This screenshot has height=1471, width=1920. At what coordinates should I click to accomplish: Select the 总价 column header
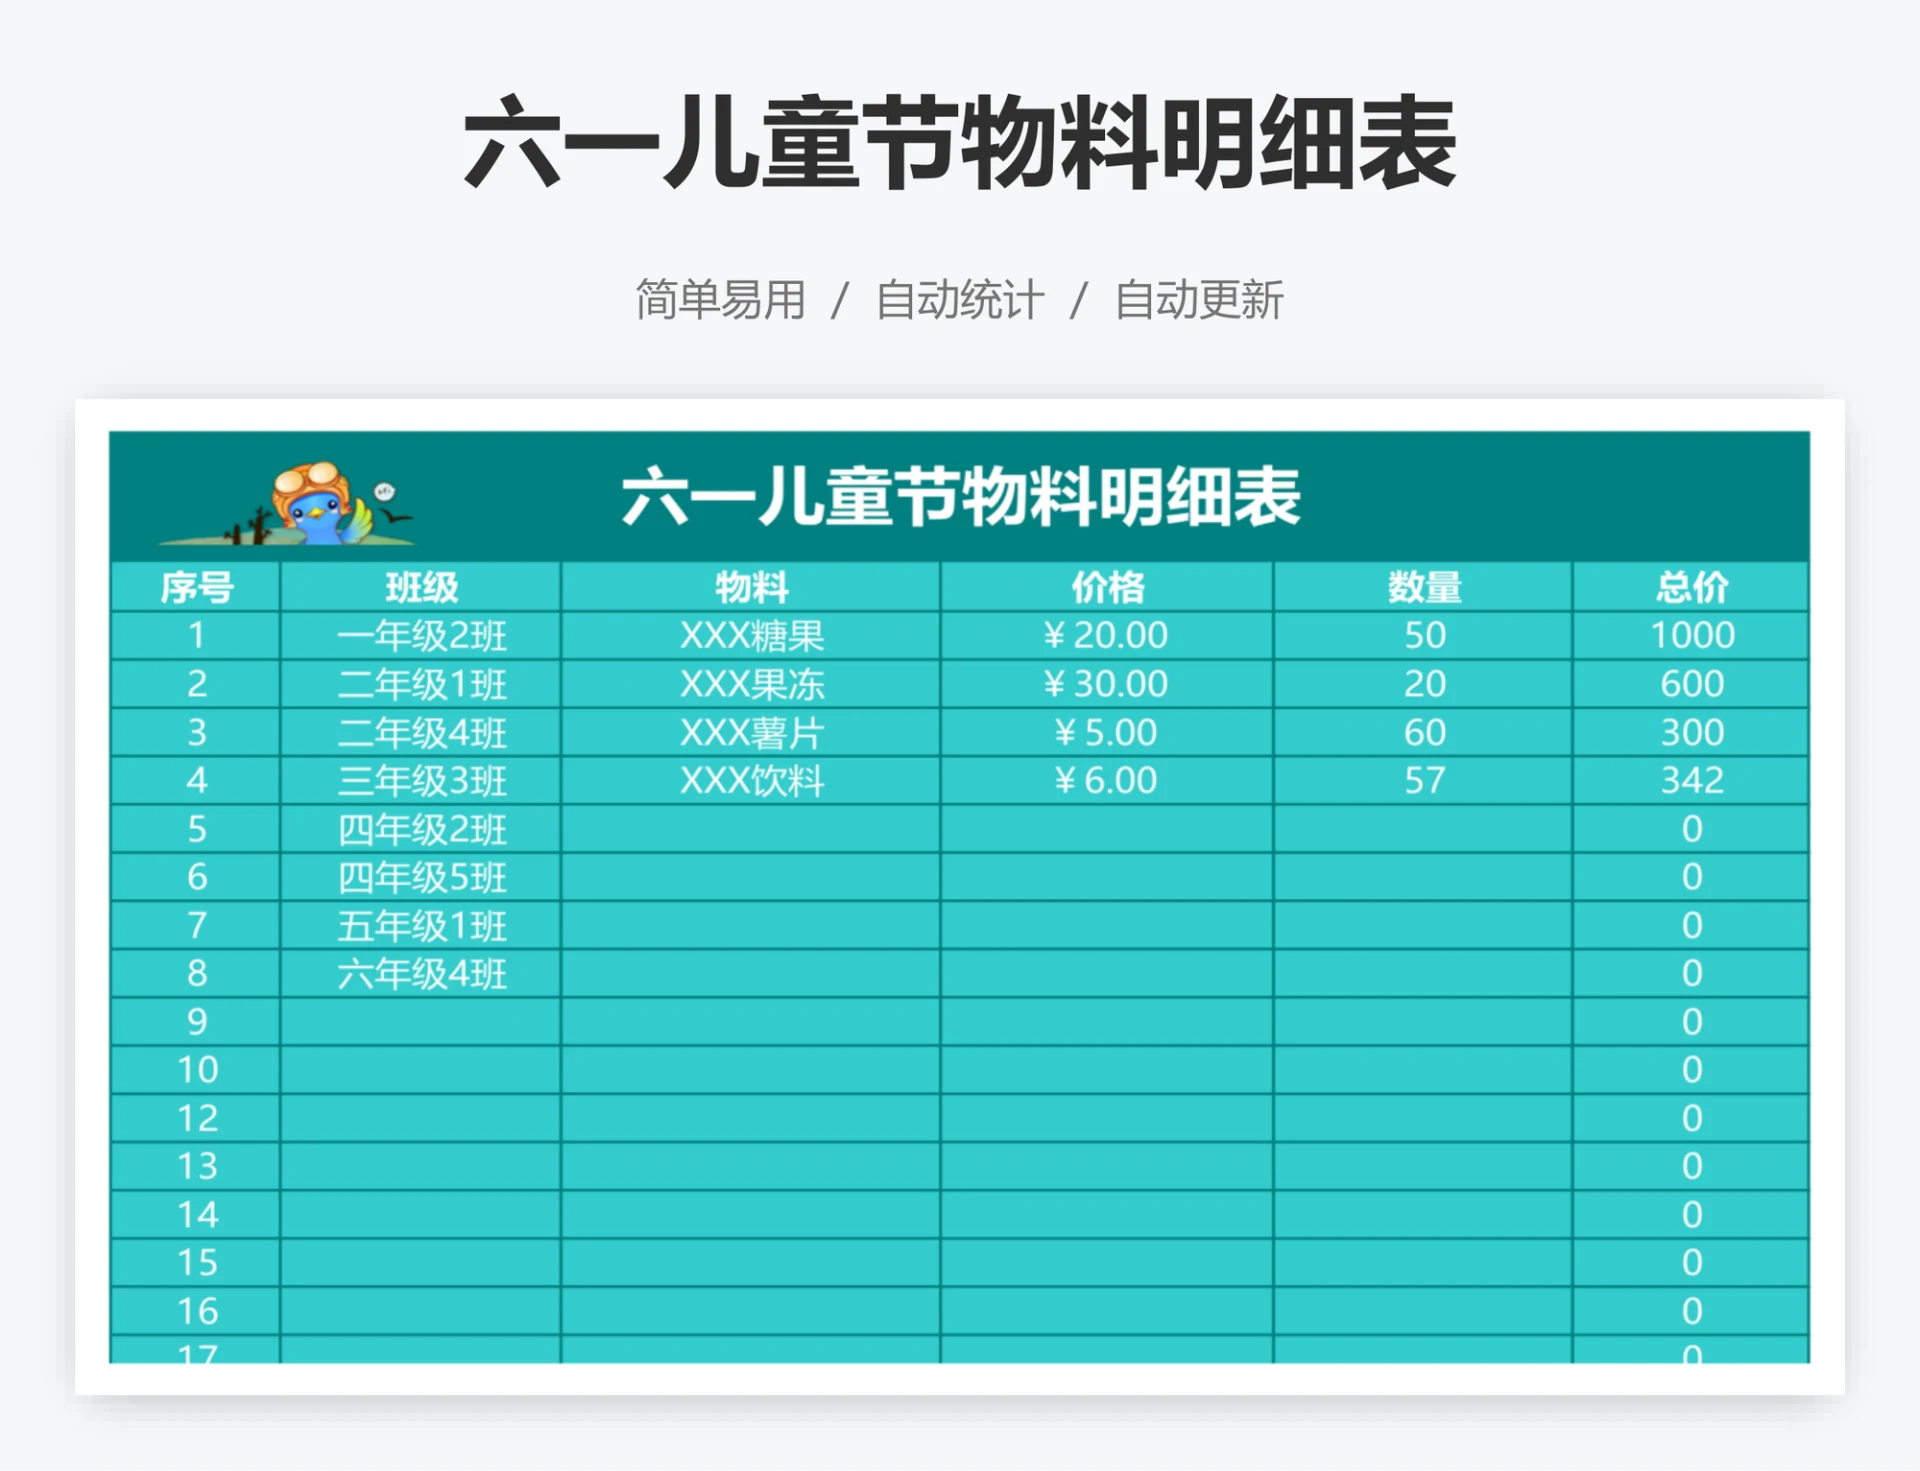point(1692,587)
